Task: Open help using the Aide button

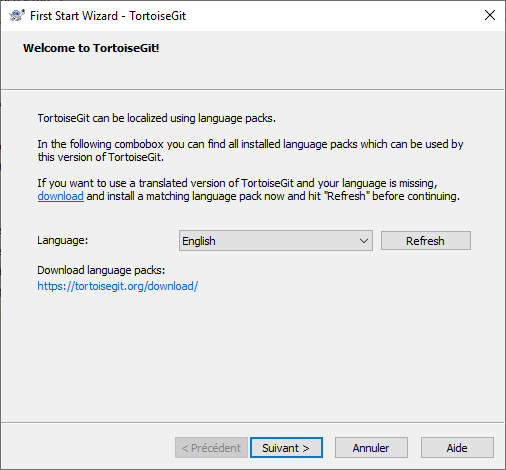Action: click(457, 448)
